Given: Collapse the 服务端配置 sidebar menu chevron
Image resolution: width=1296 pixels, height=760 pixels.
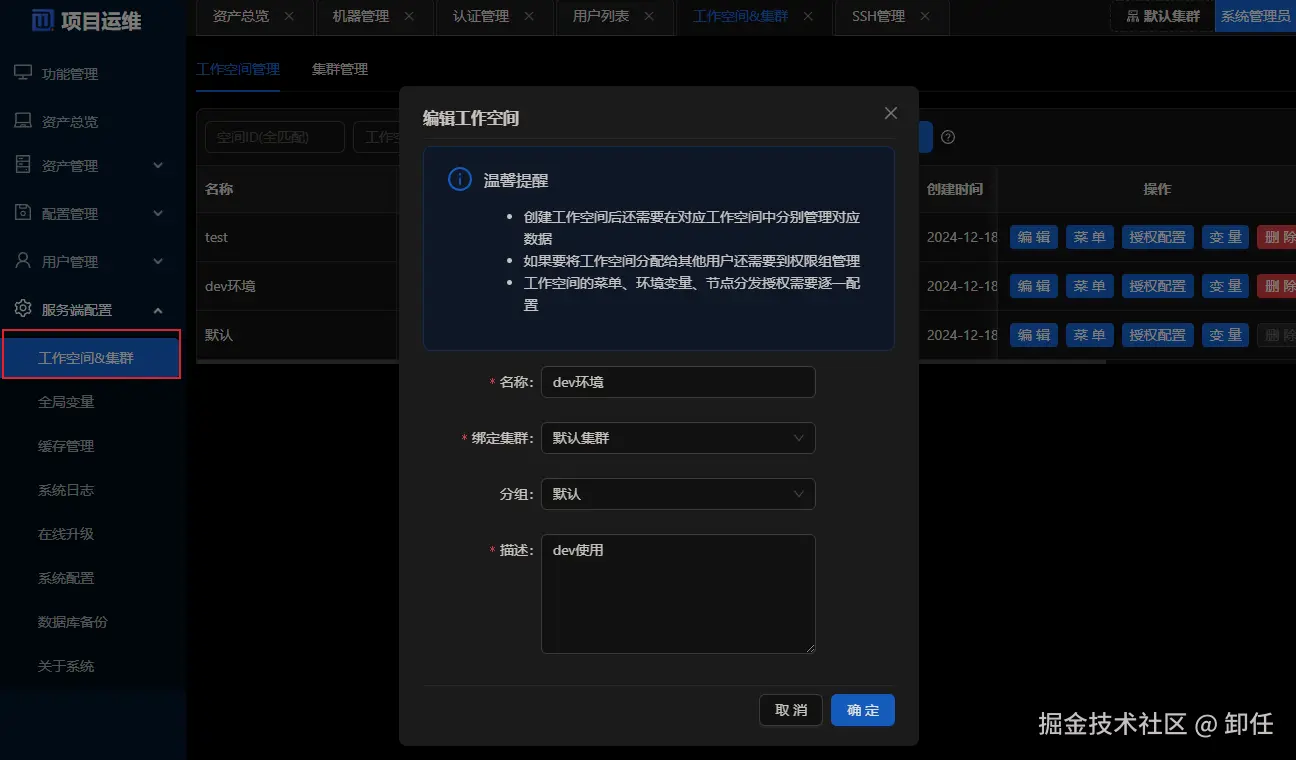Looking at the screenshot, I should pos(158,310).
